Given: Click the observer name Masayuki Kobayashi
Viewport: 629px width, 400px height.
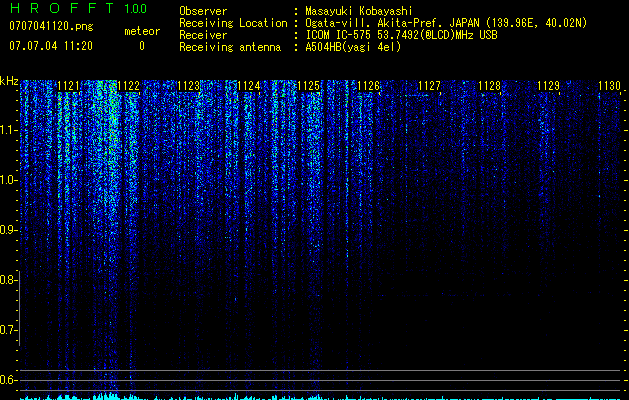Looking at the screenshot, I should 359,11.
